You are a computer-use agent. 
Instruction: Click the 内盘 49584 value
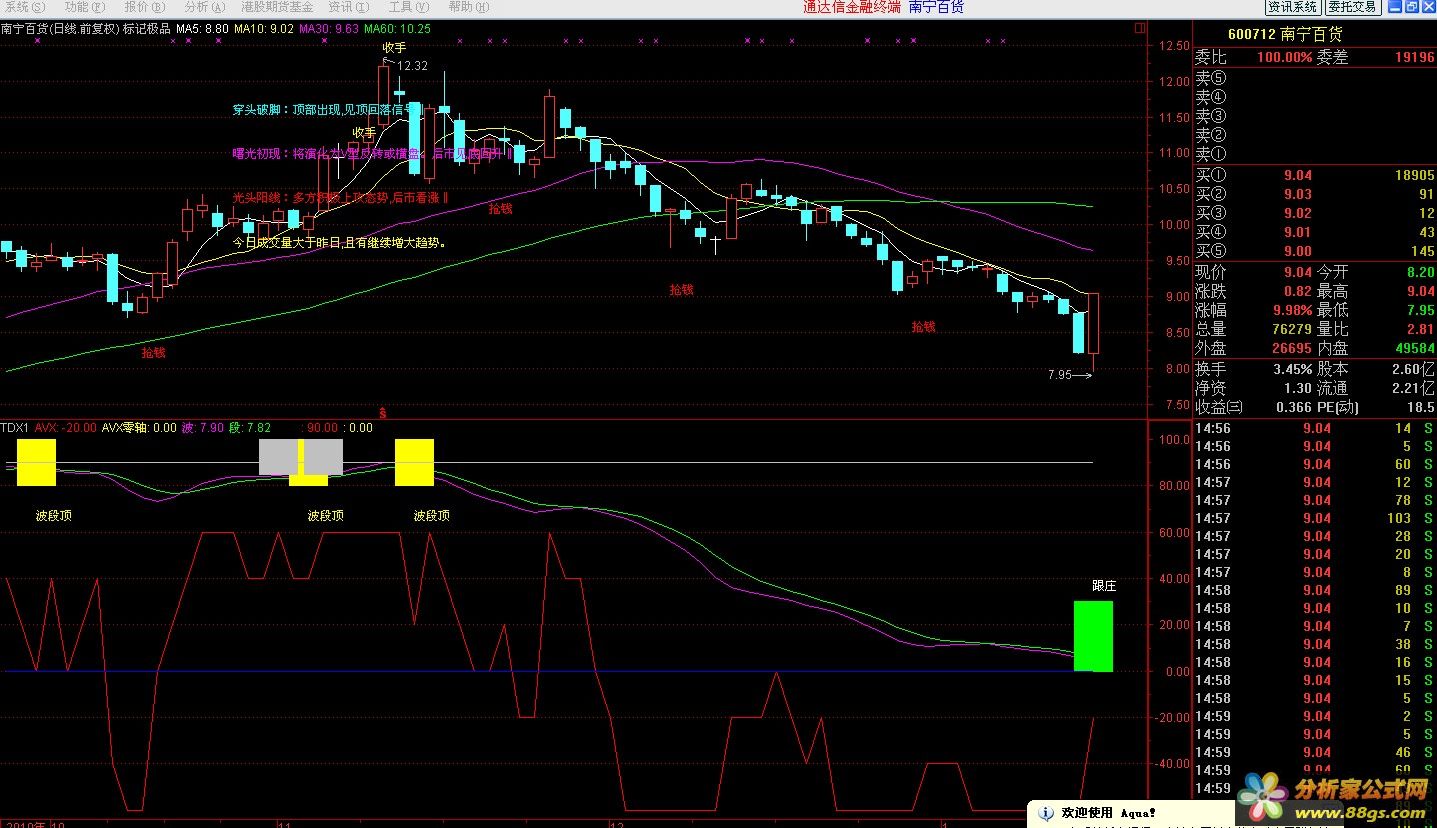pyautogui.click(x=1414, y=348)
